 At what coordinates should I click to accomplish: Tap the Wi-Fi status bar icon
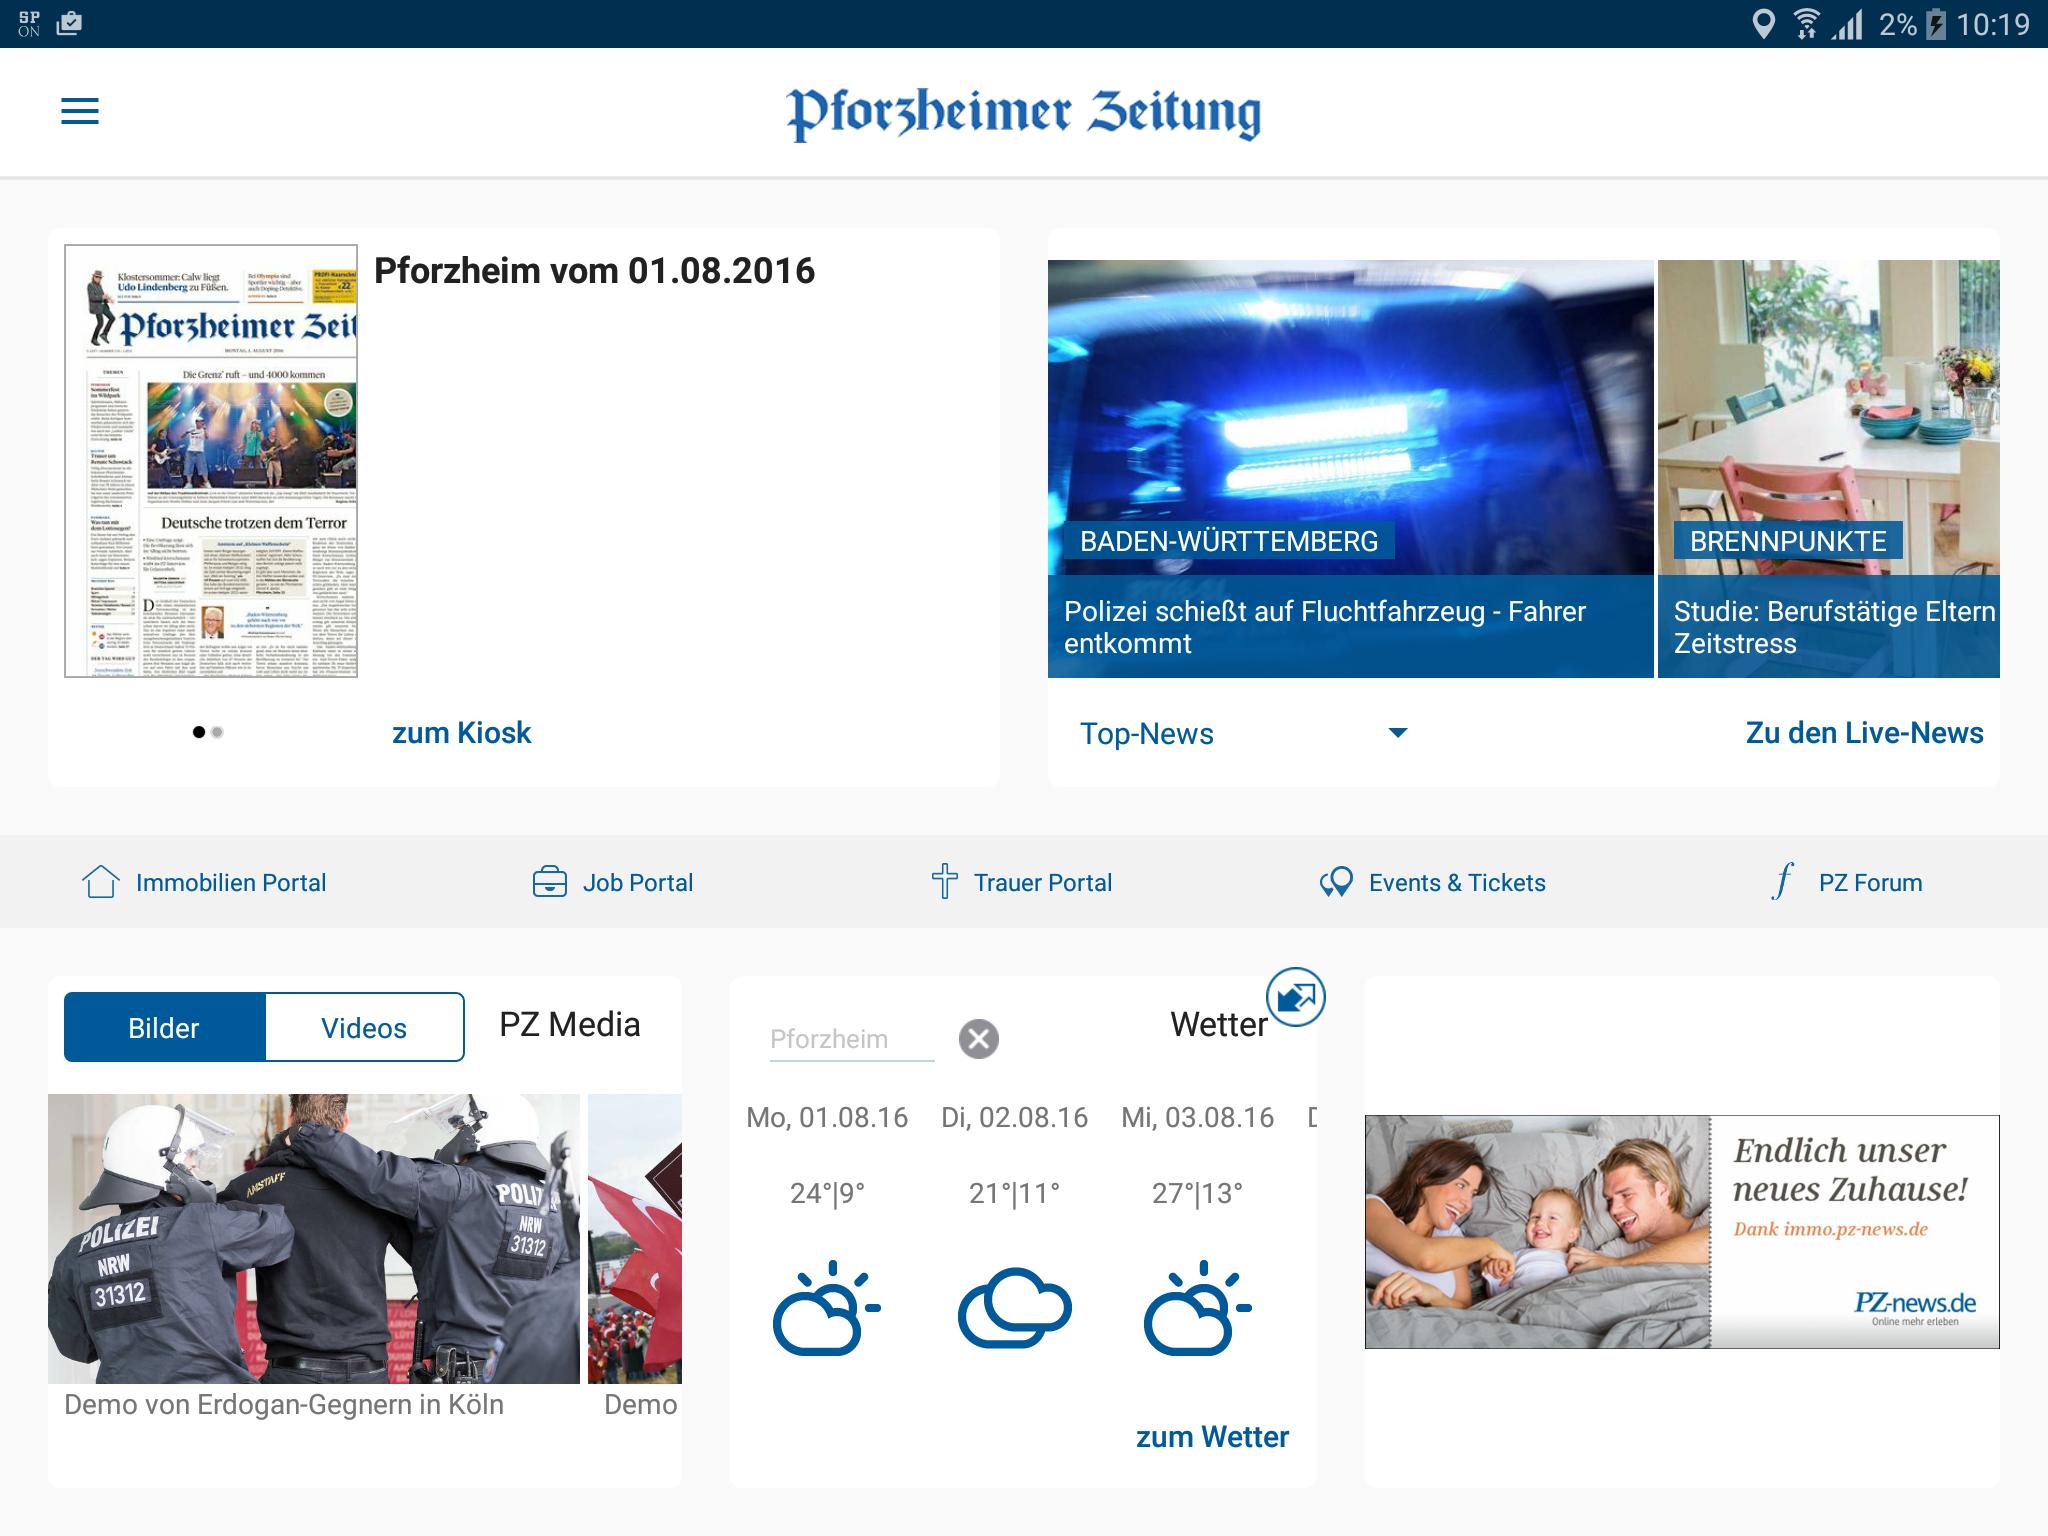point(1806,24)
